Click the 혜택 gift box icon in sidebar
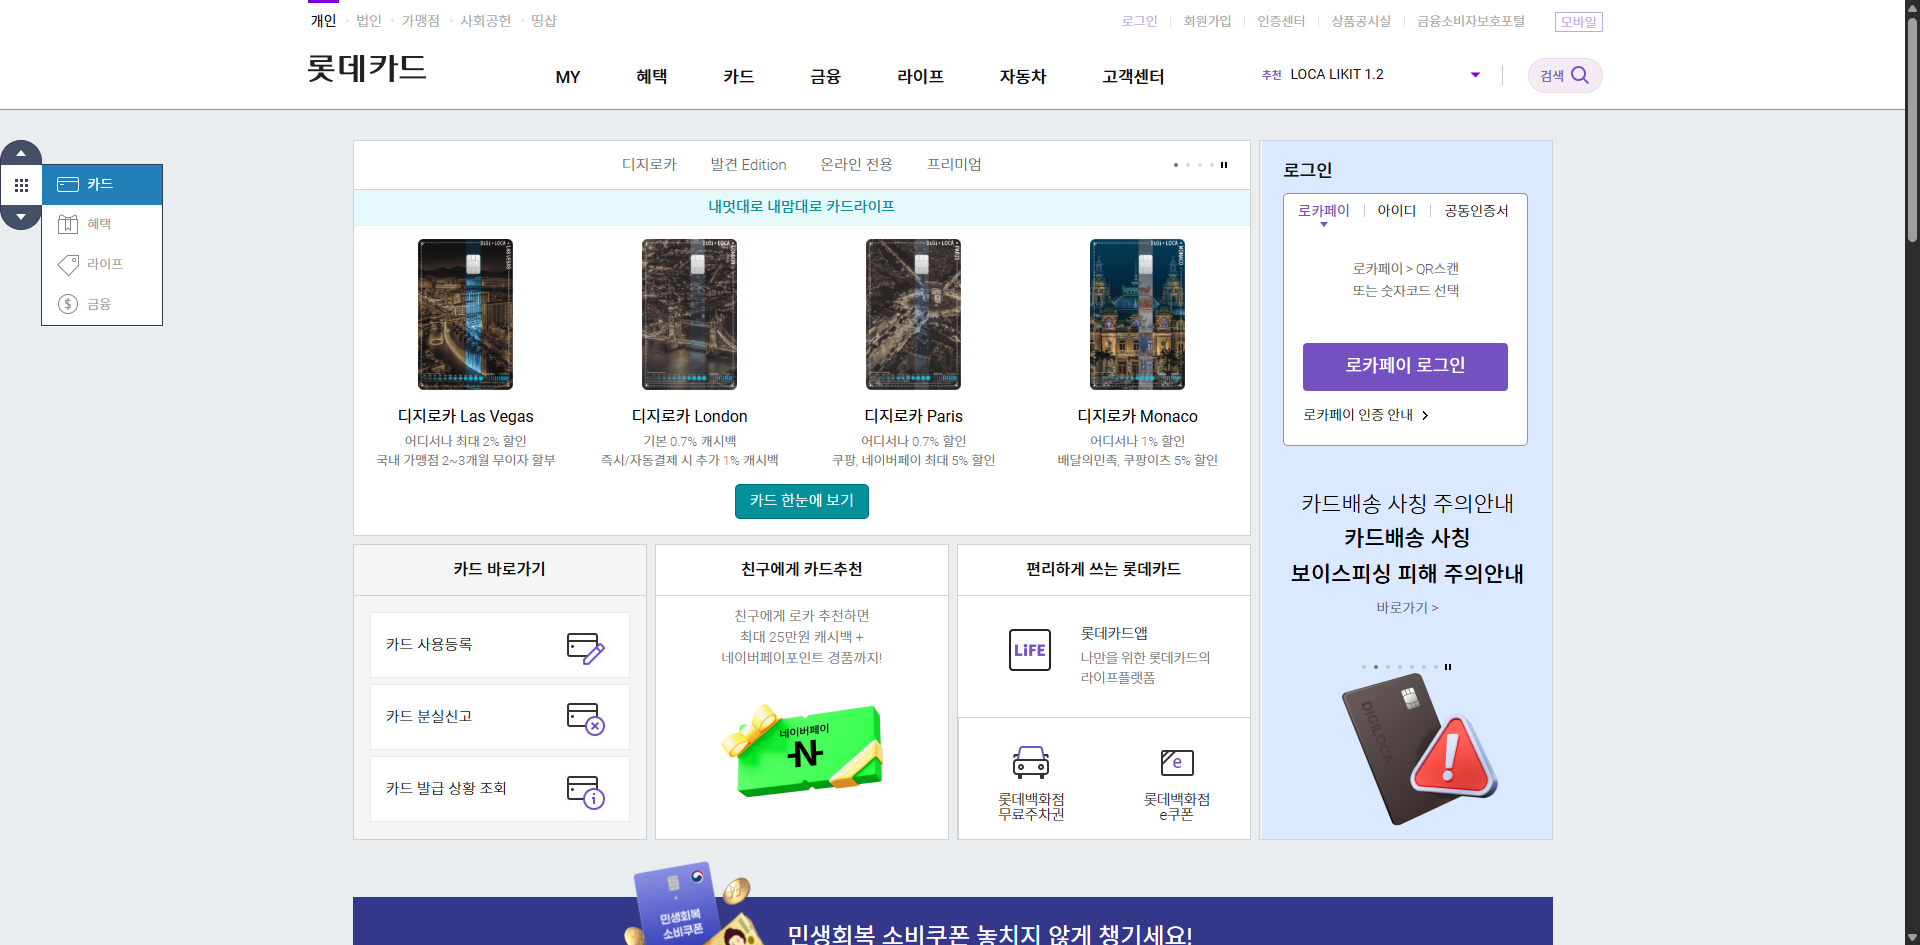1920x945 pixels. (68, 224)
